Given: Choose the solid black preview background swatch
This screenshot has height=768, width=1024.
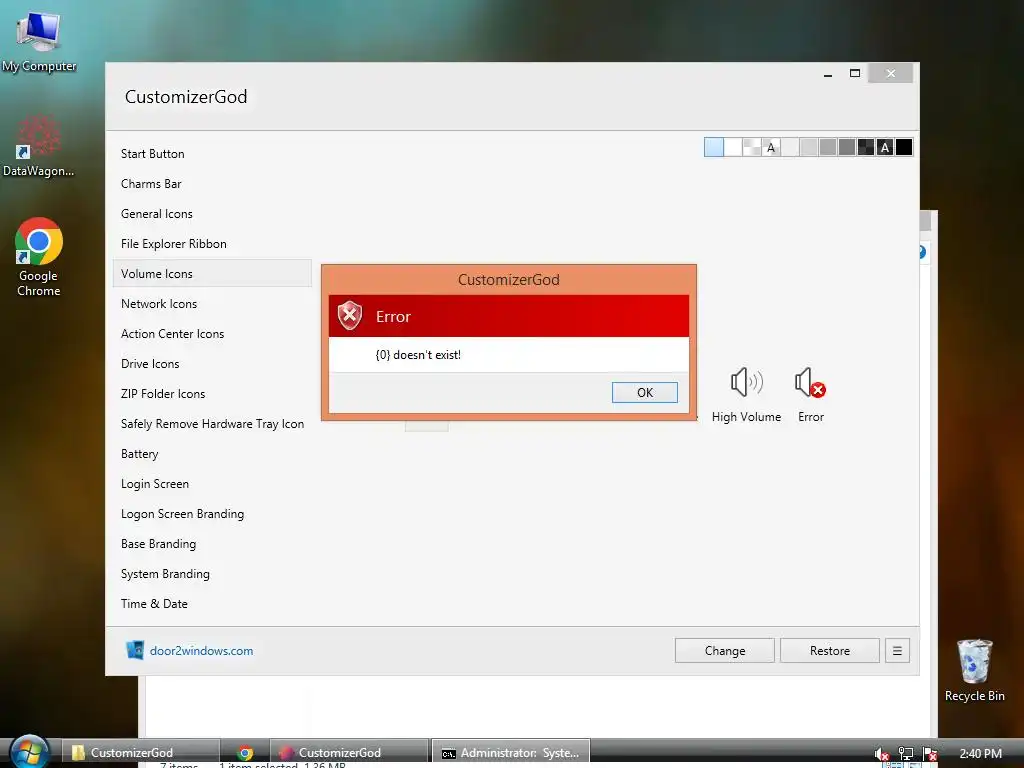Looking at the screenshot, I should (904, 147).
